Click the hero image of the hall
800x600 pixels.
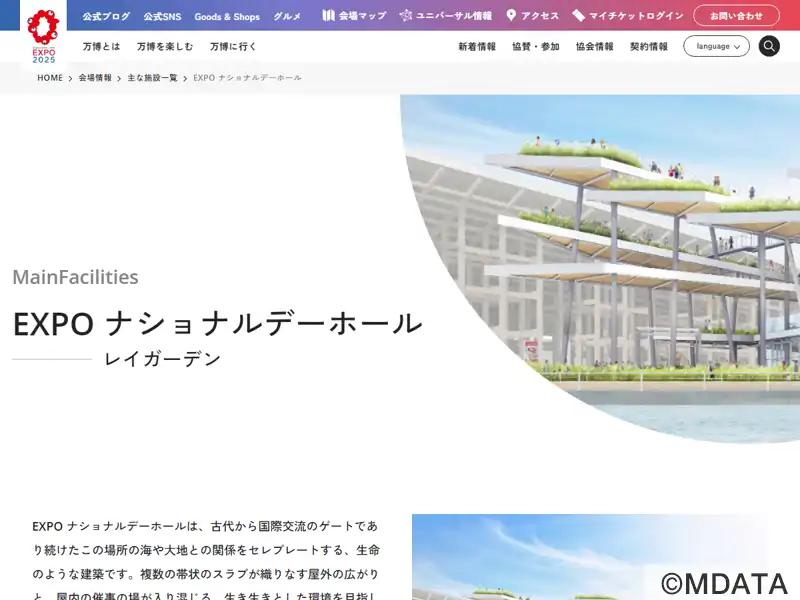point(600,269)
